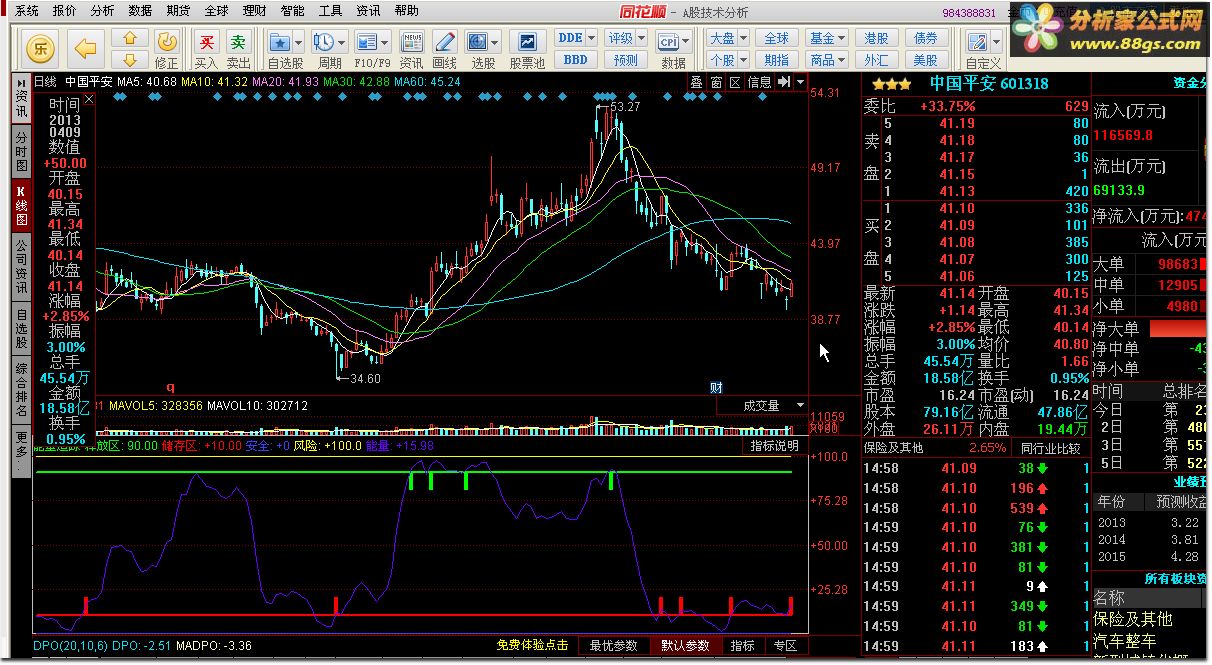Switch to the 分时图 sidebar tab
The image size is (1212, 665).
pos(22,153)
